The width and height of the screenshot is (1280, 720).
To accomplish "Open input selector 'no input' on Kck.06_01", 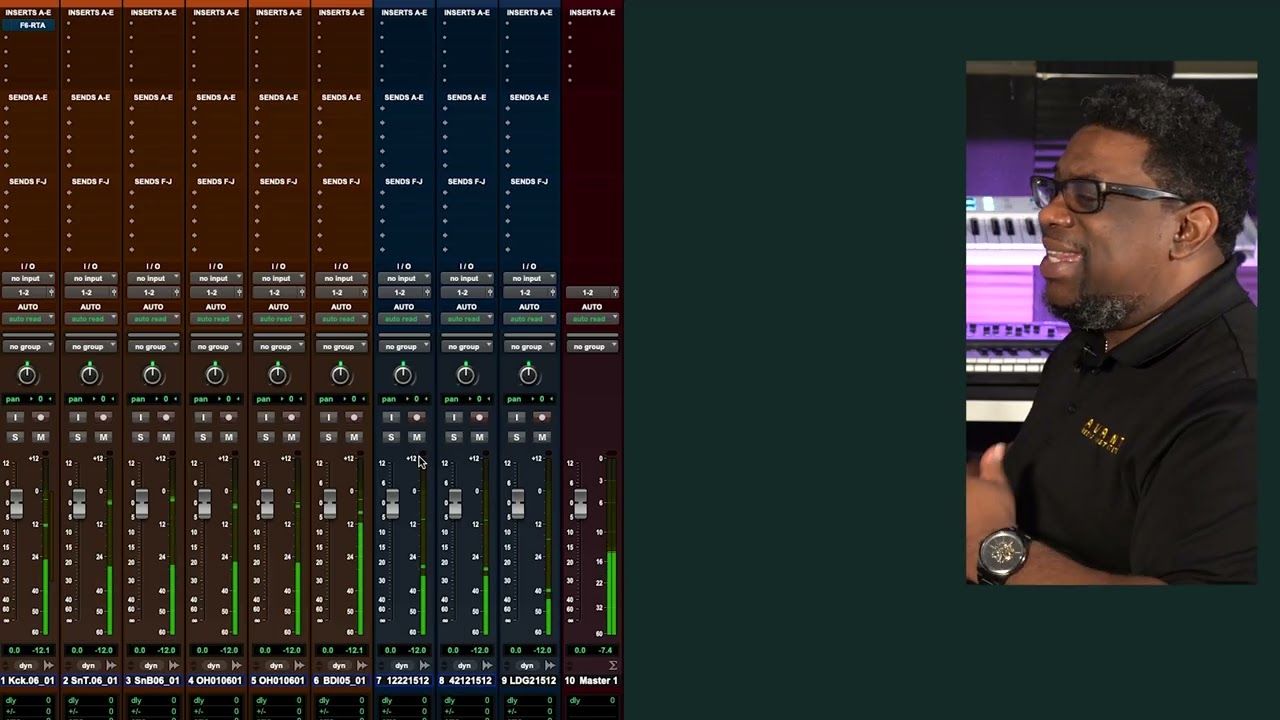I will click(28, 278).
